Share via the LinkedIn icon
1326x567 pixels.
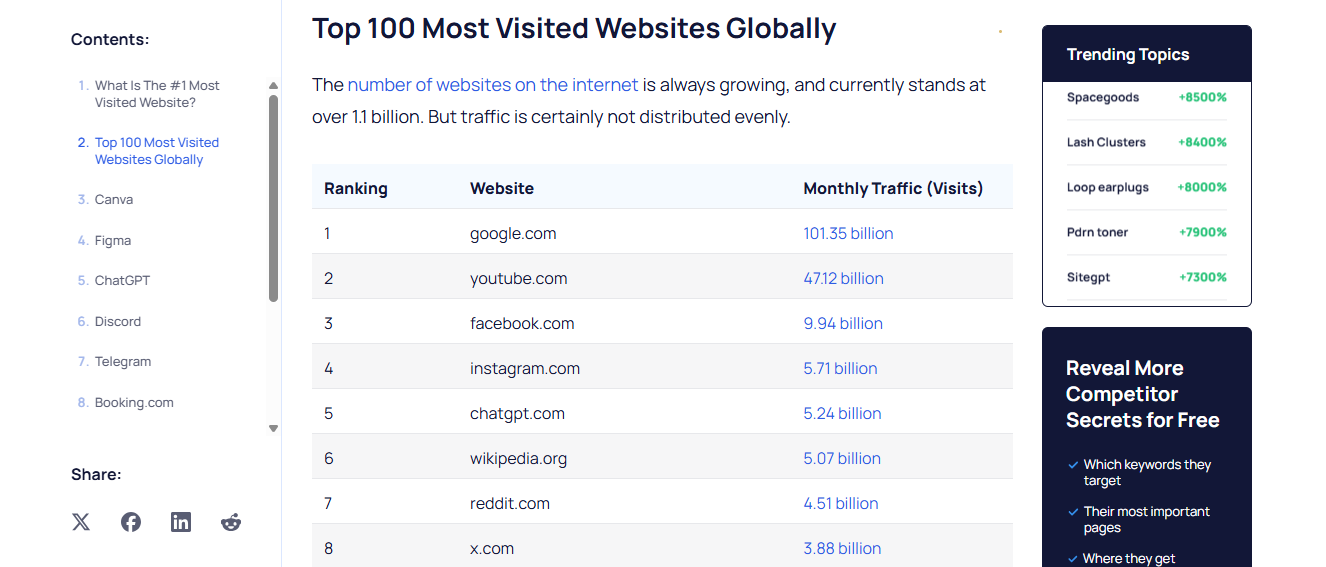pos(181,522)
